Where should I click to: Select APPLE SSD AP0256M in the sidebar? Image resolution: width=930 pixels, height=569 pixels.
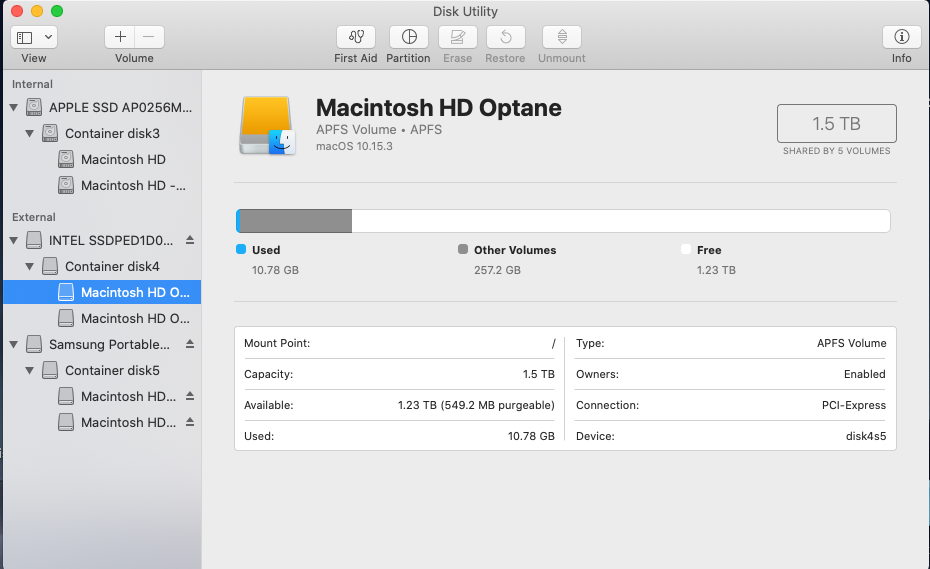[x=102, y=107]
